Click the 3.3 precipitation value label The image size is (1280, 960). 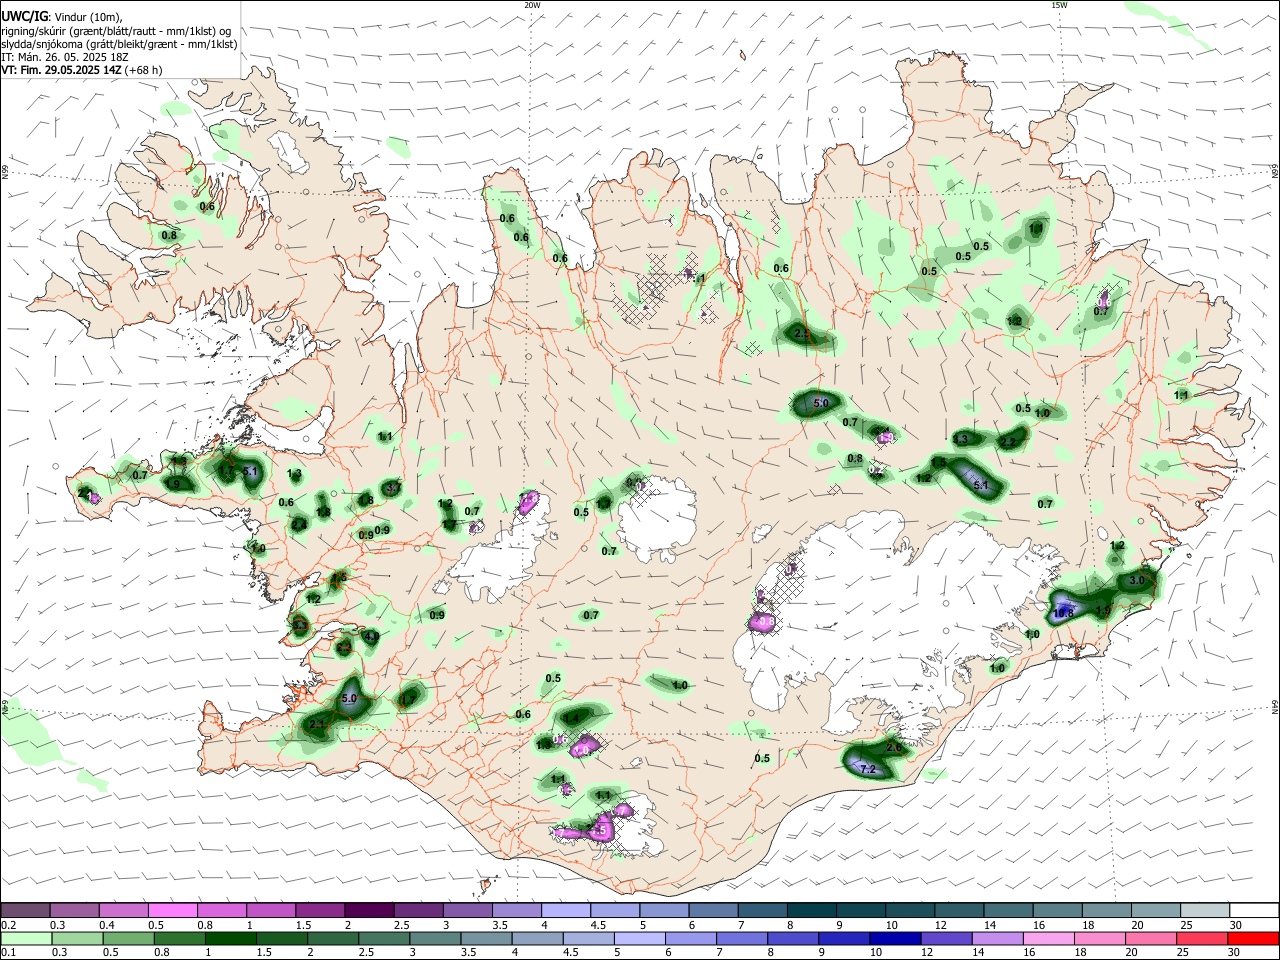960,439
